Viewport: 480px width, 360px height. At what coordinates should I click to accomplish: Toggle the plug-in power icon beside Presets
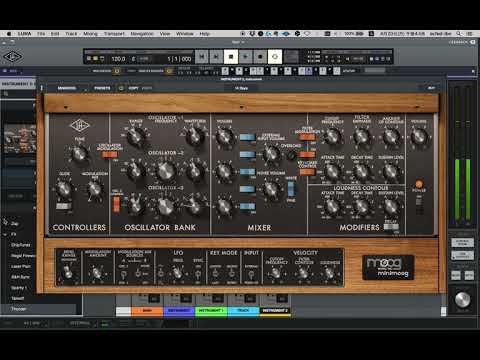click(x=121, y=88)
